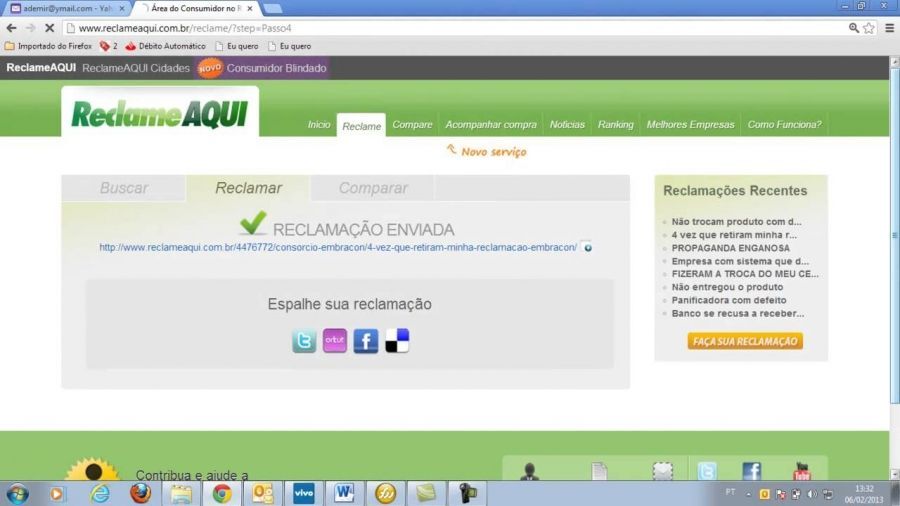Launch Internet Explorer from the taskbar
Image resolution: width=900 pixels, height=506 pixels.
coord(99,493)
